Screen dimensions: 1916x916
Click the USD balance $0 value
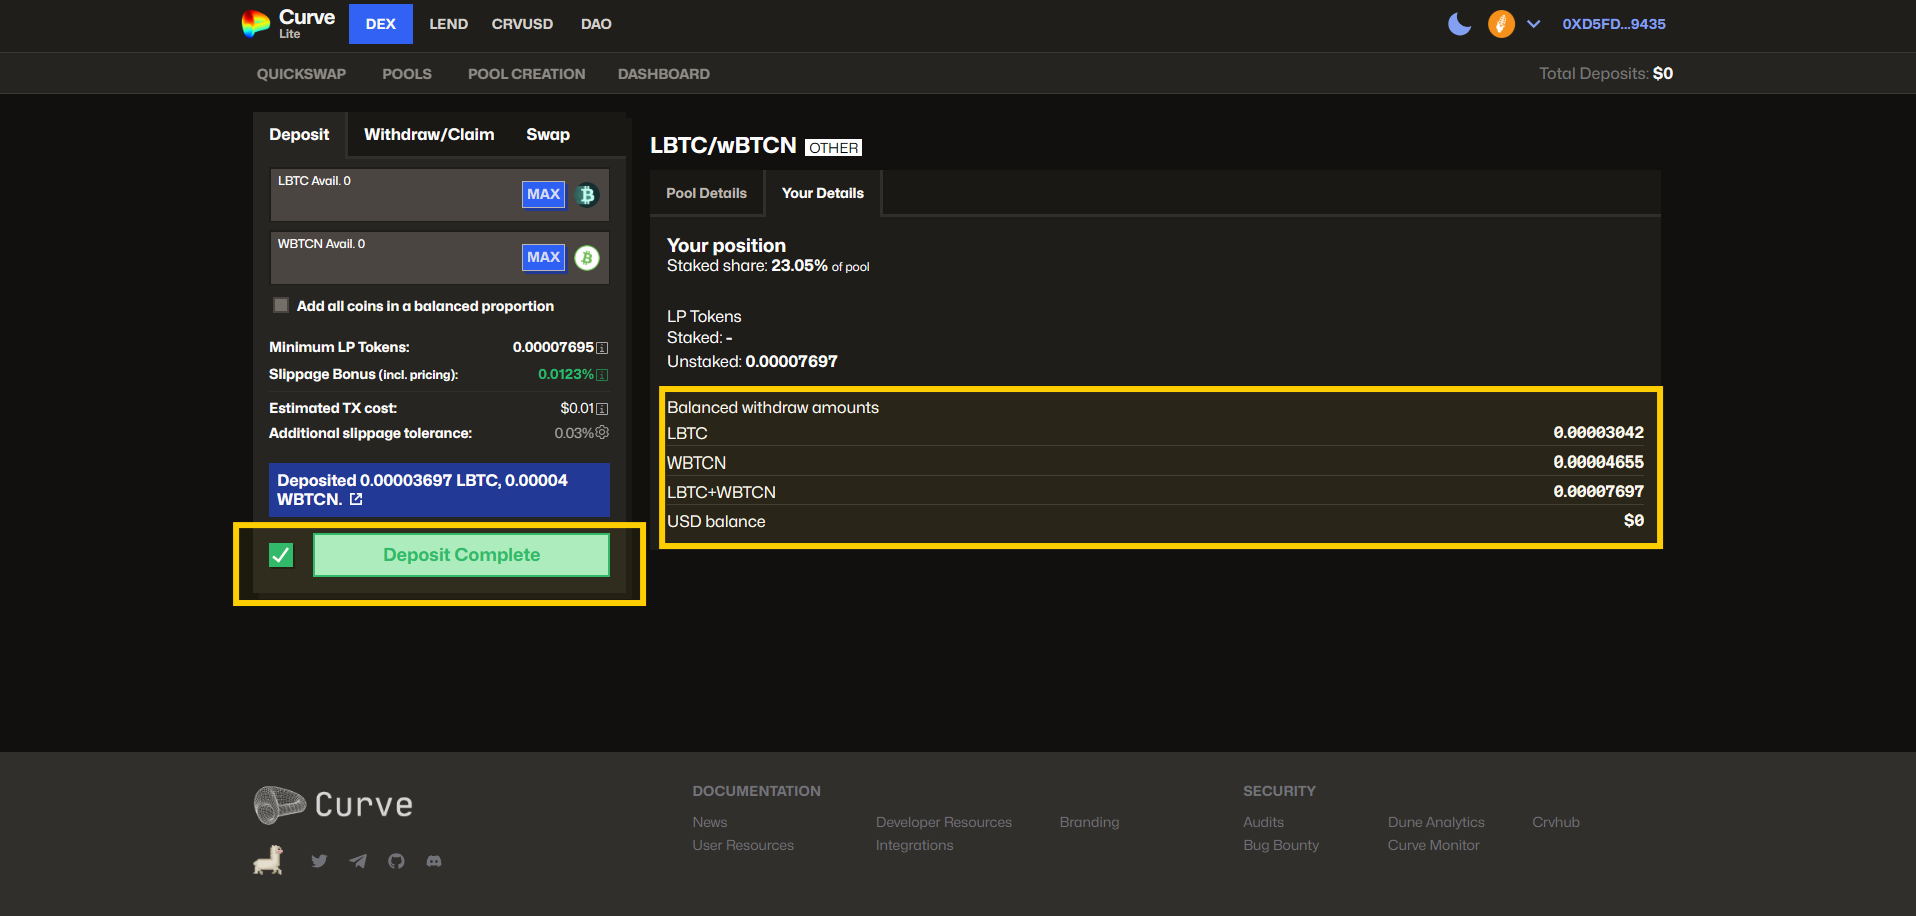(x=1634, y=521)
